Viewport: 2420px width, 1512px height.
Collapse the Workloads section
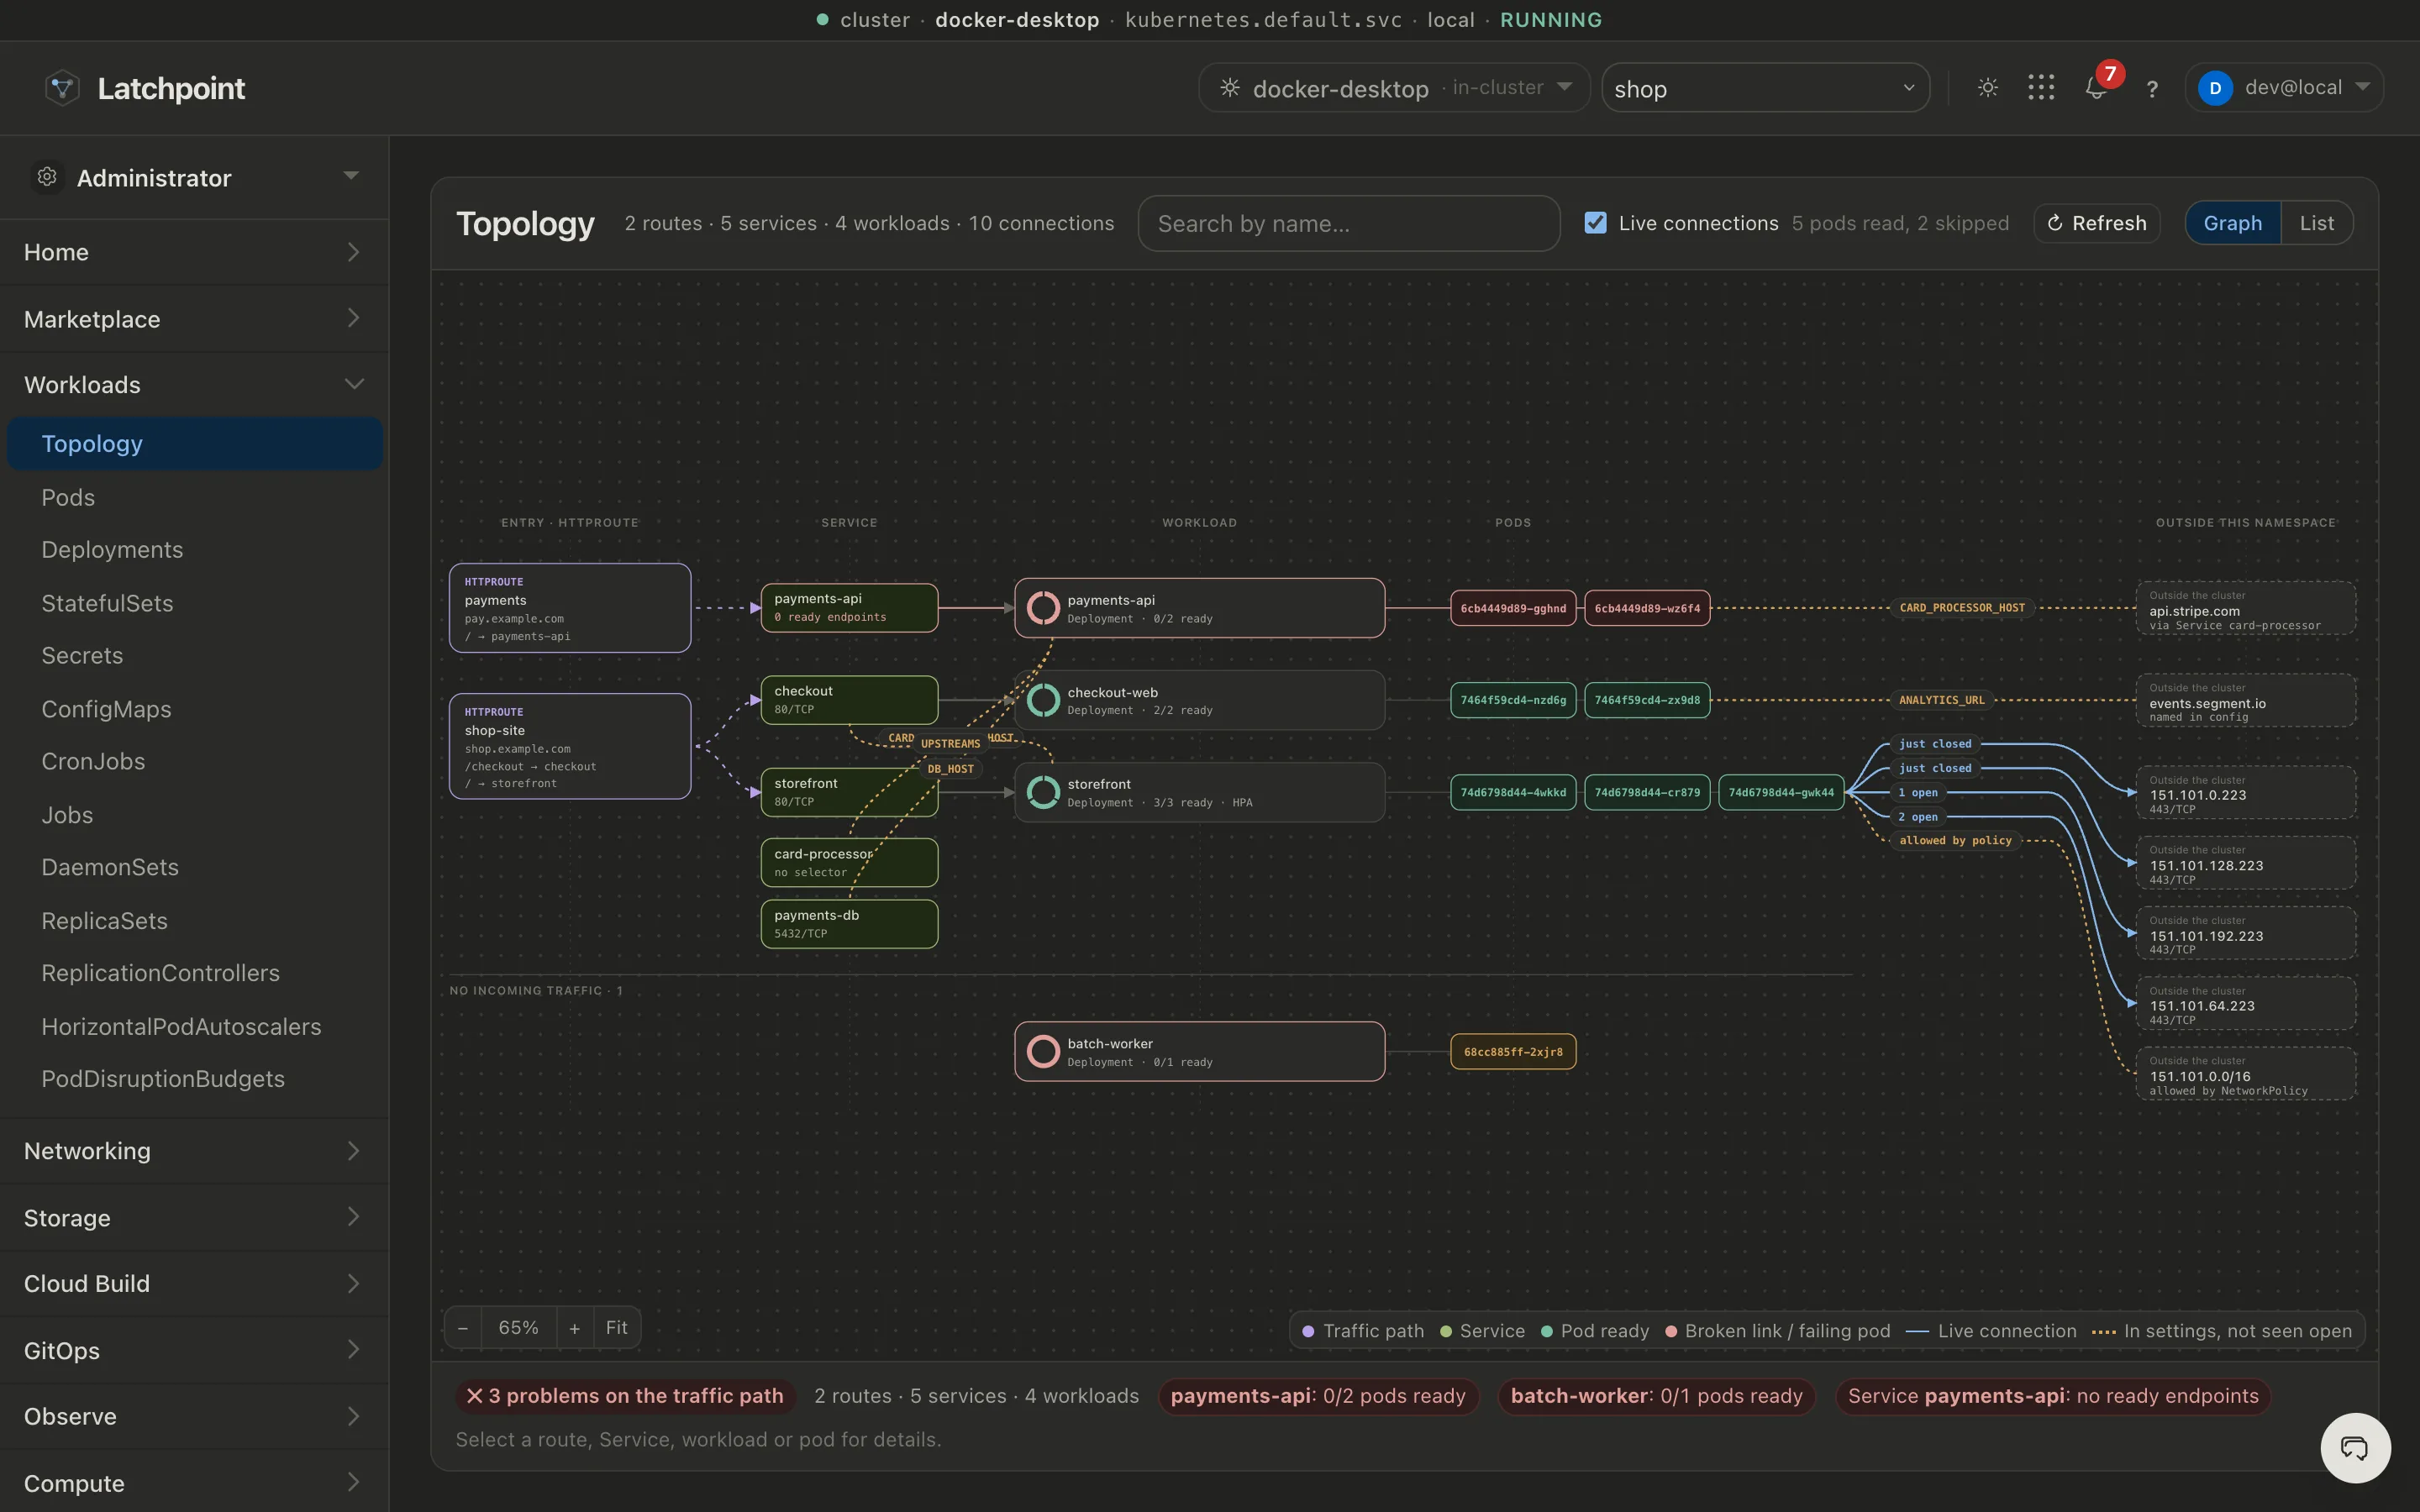(194, 385)
